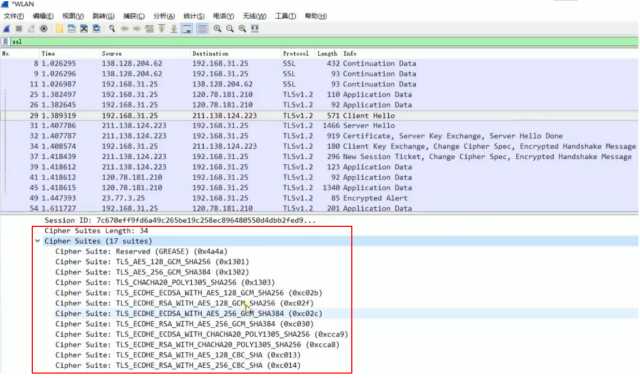Open the 编辑(E) menu

coord(43,16)
